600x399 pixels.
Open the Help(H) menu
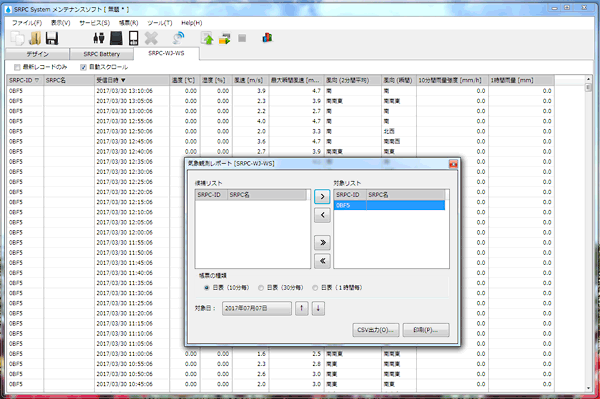[192, 23]
